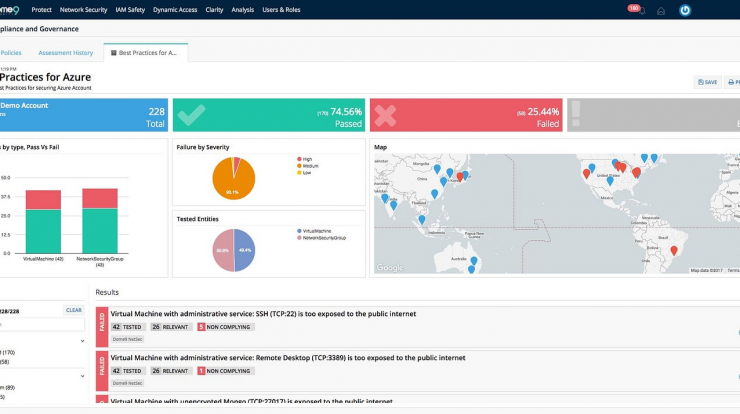Open the IAM Safety menu
Viewport: 740px width, 414px height.
point(130,9)
